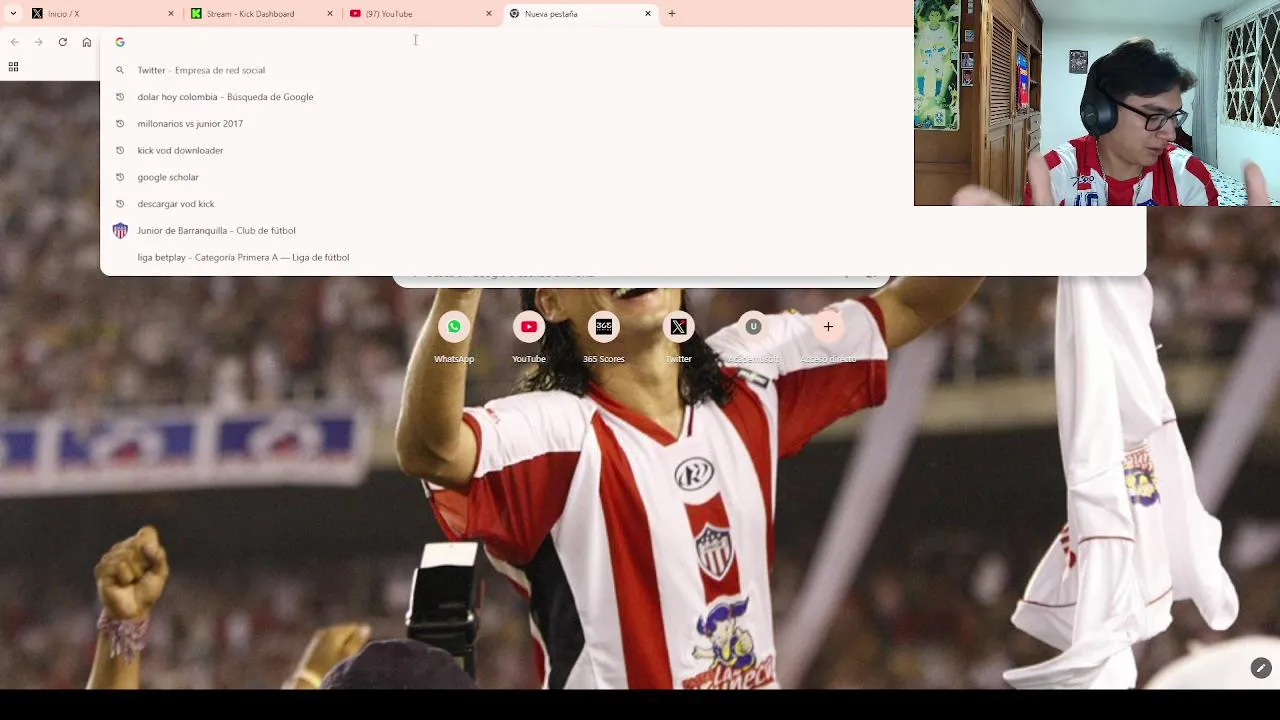Select suggestion Junior de Barranquilla - Club de fútbol
The image size is (1280, 720).
point(622,231)
